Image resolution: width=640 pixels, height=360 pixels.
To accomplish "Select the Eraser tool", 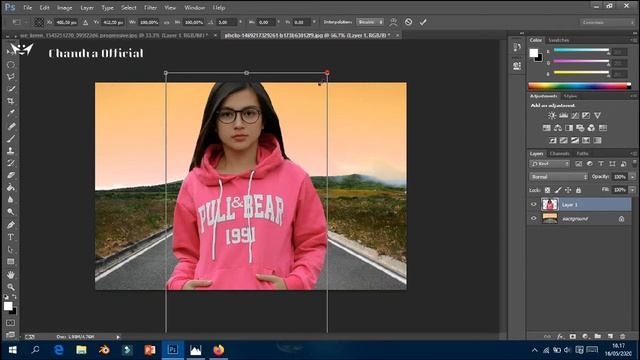I will 11,176.
